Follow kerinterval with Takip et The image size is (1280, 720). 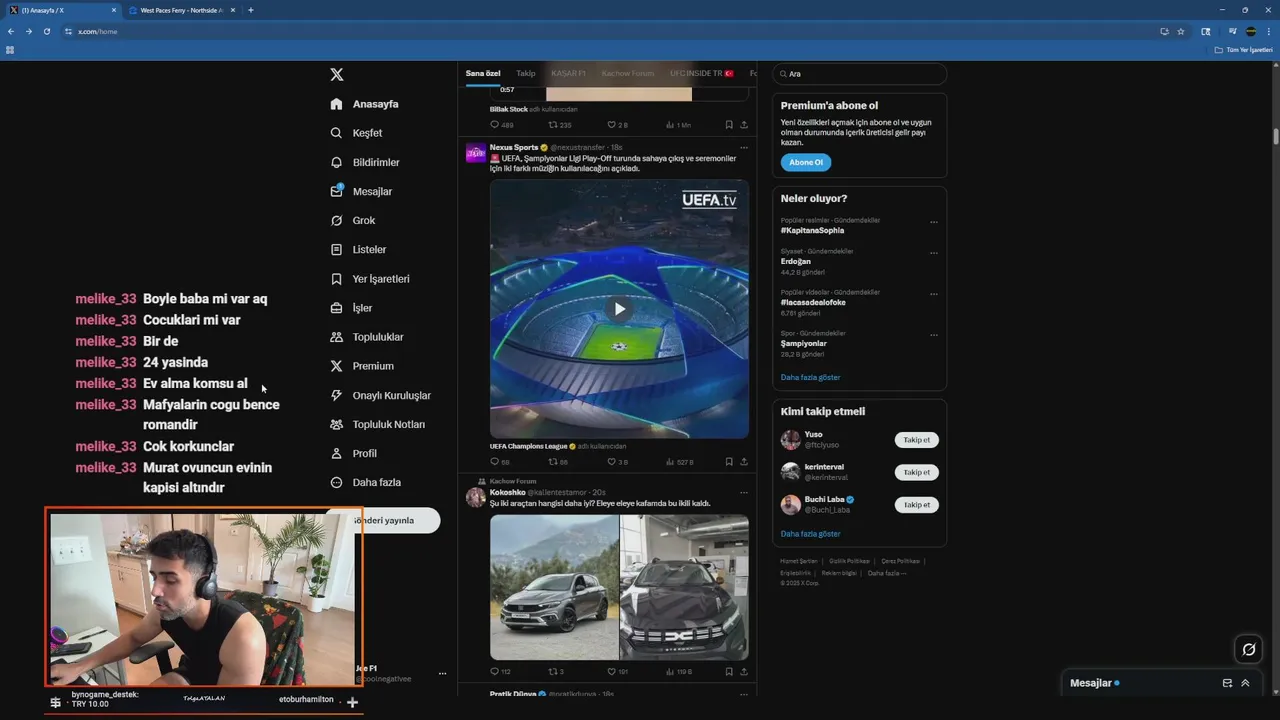click(x=916, y=472)
